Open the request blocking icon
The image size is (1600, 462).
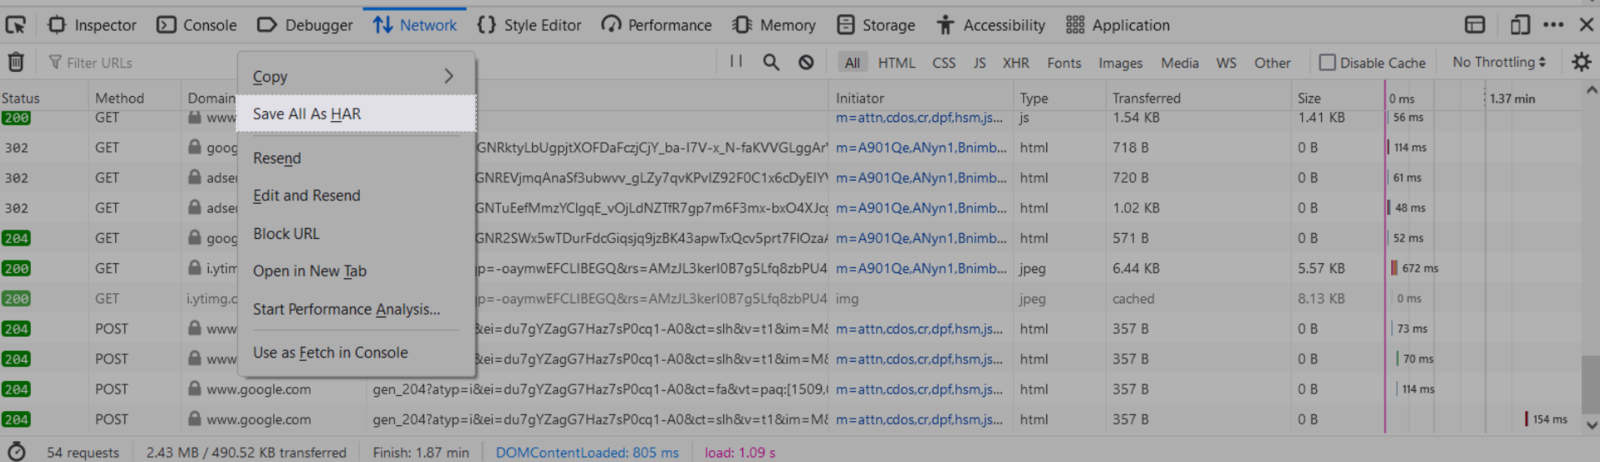tap(806, 62)
